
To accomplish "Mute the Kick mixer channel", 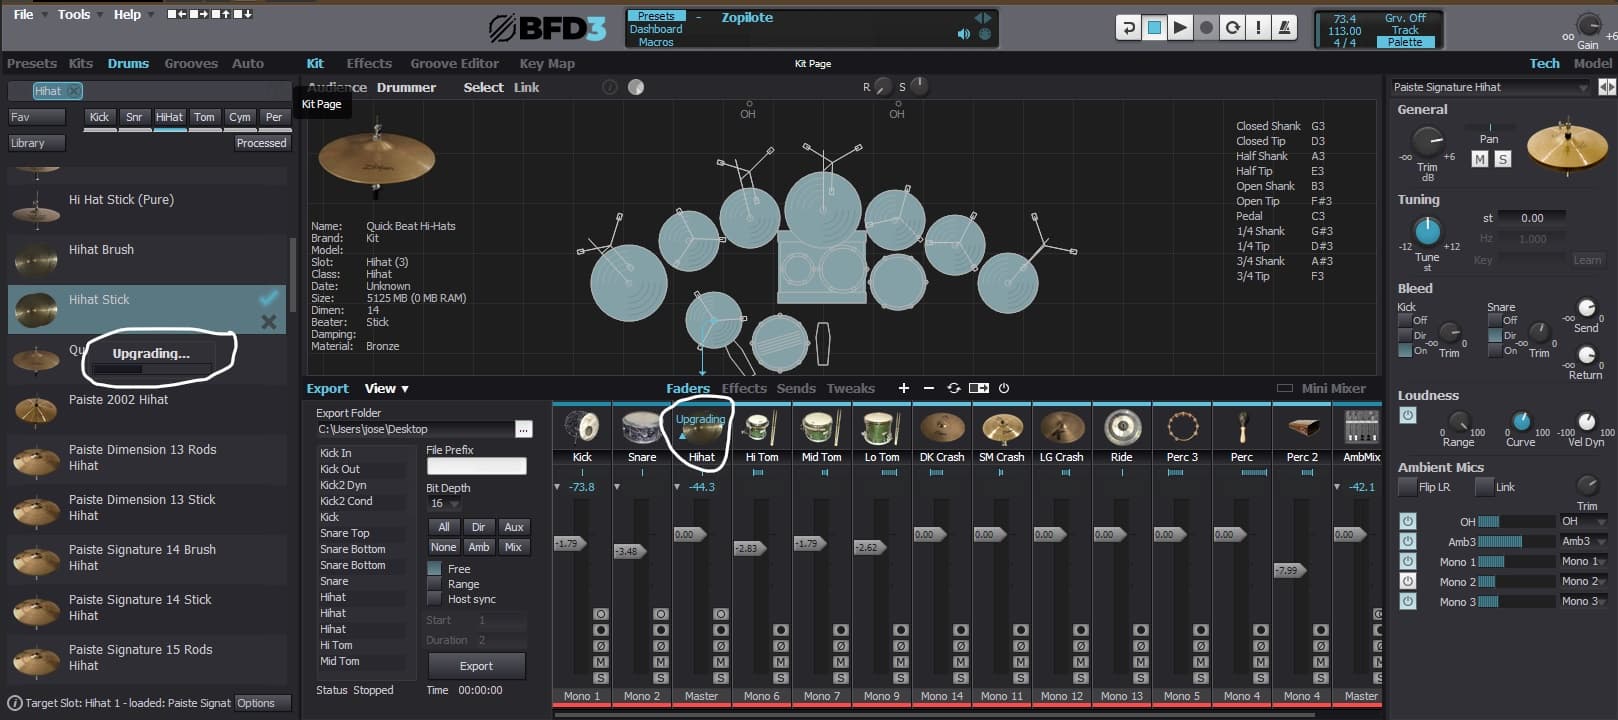I will tap(600, 662).
